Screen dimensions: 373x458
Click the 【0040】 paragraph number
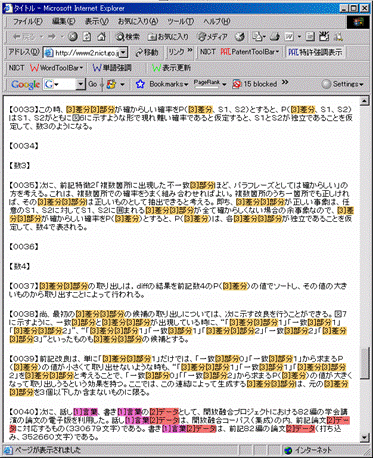24,412
